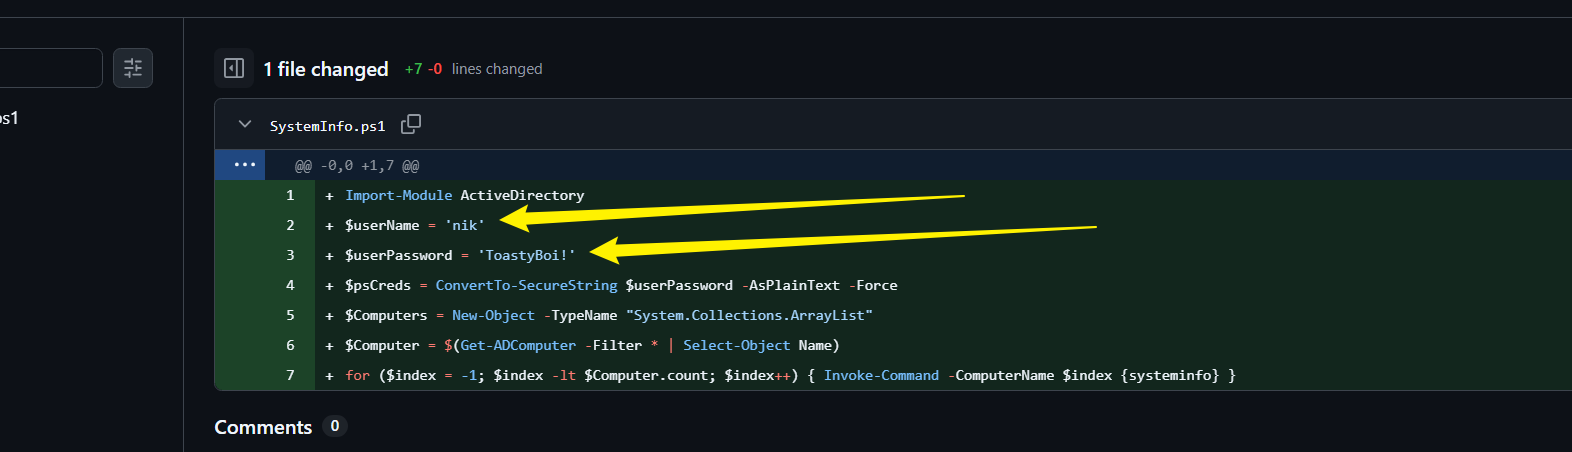Toggle the file tree sidebar icon

pos(234,68)
